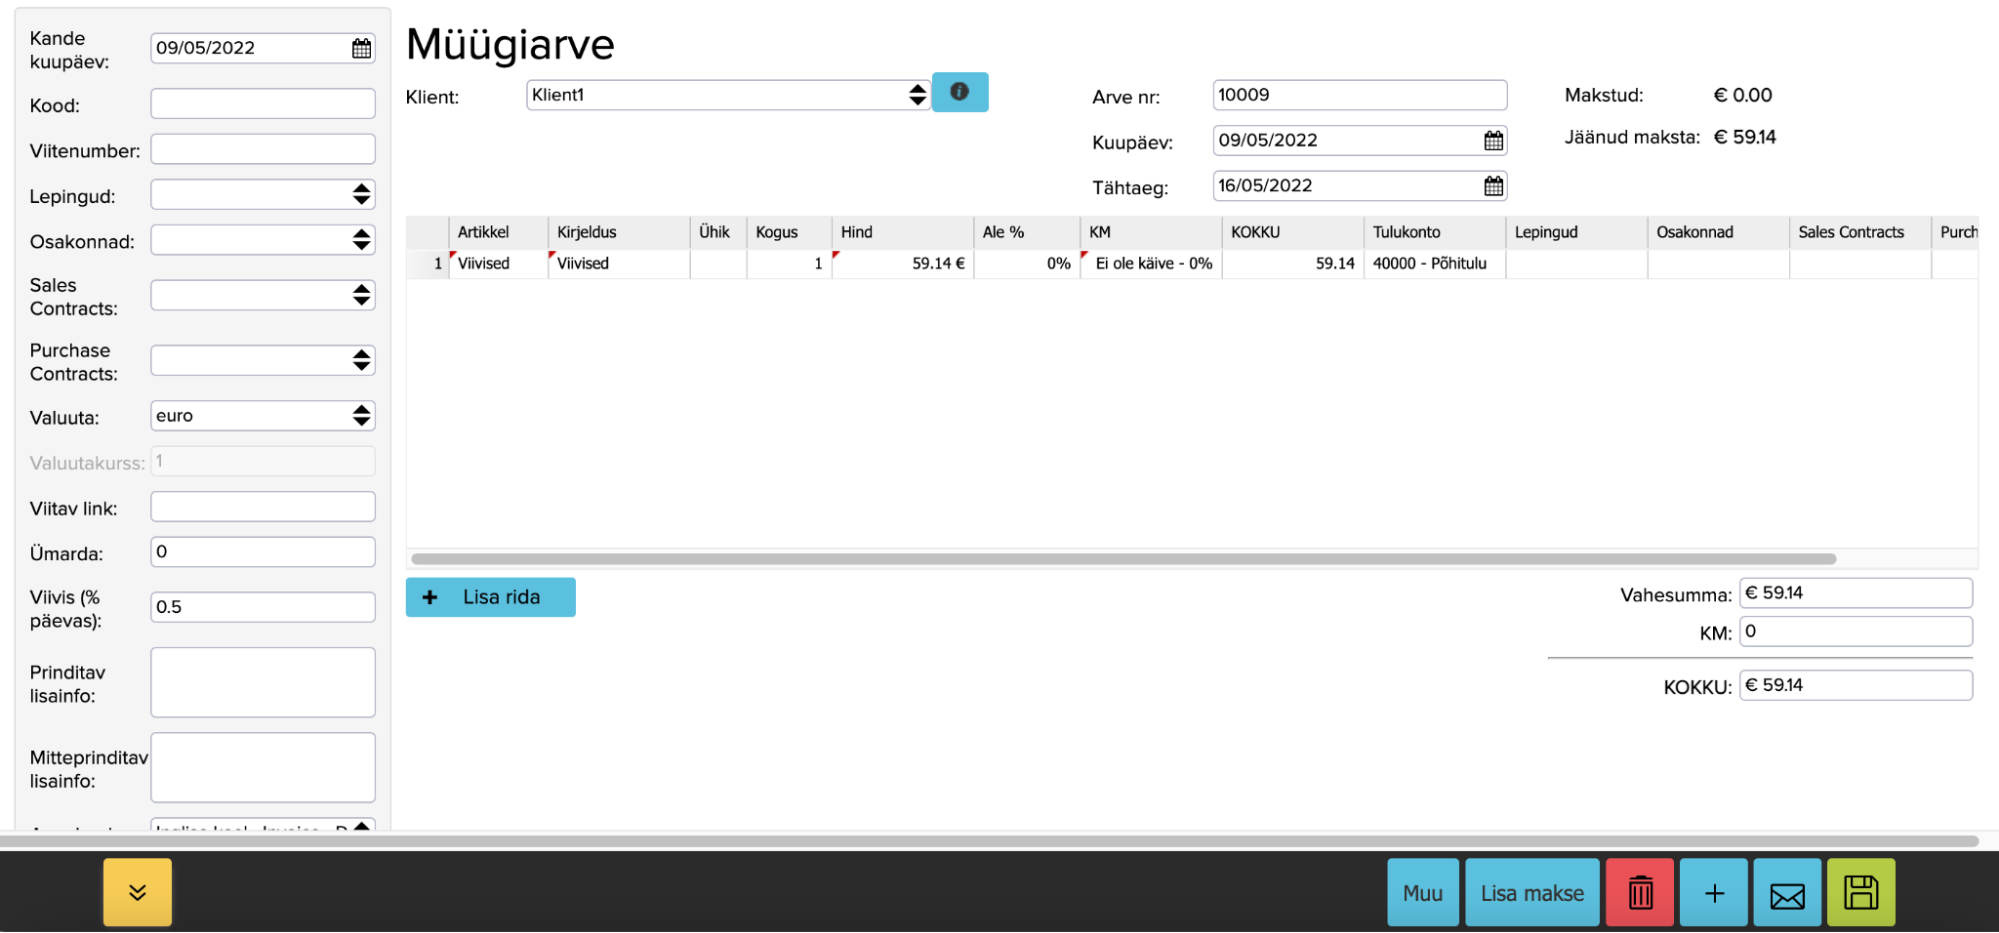
Task: Click the green save invoice icon
Action: tap(1860, 893)
